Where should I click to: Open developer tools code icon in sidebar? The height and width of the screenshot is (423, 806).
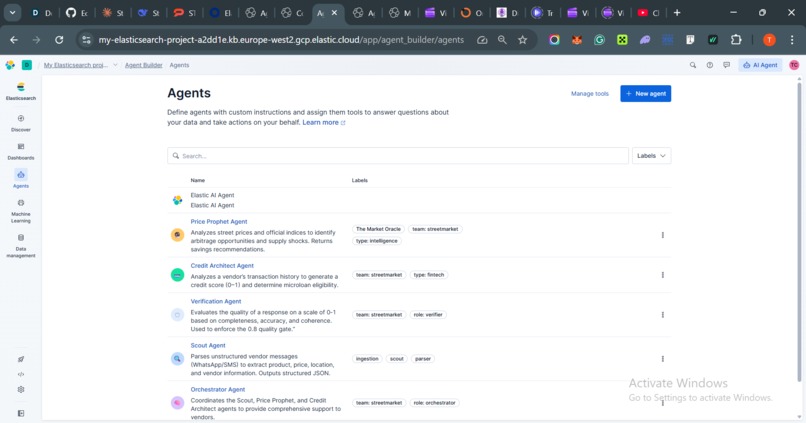coord(21,374)
